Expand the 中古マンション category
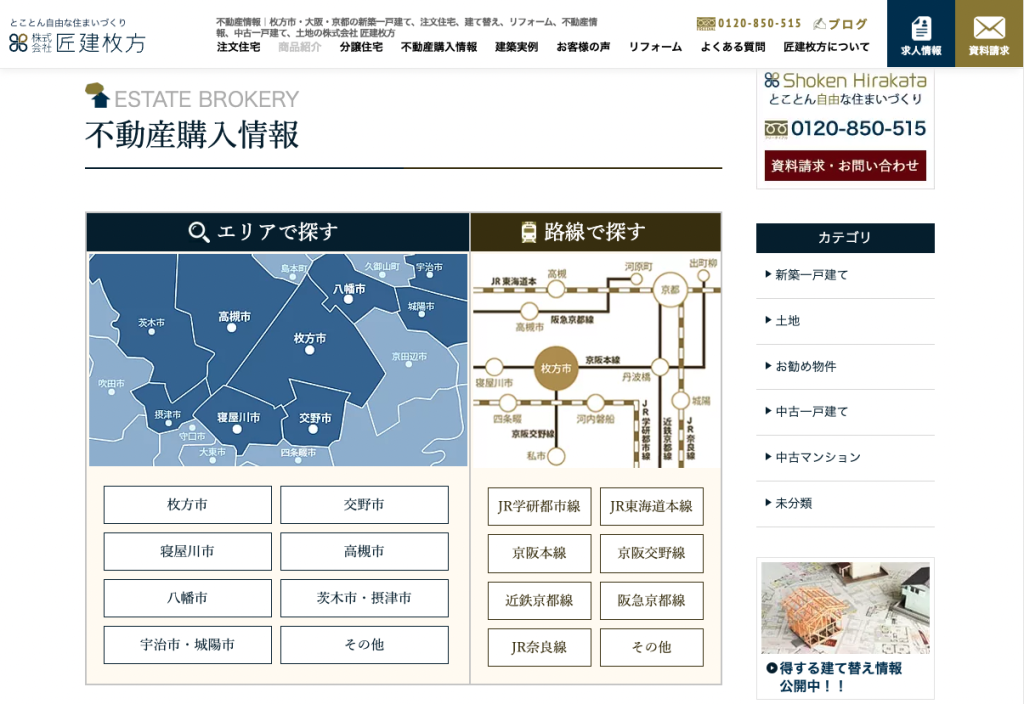This screenshot has height=704, width=1024. [x=817, y=458]
